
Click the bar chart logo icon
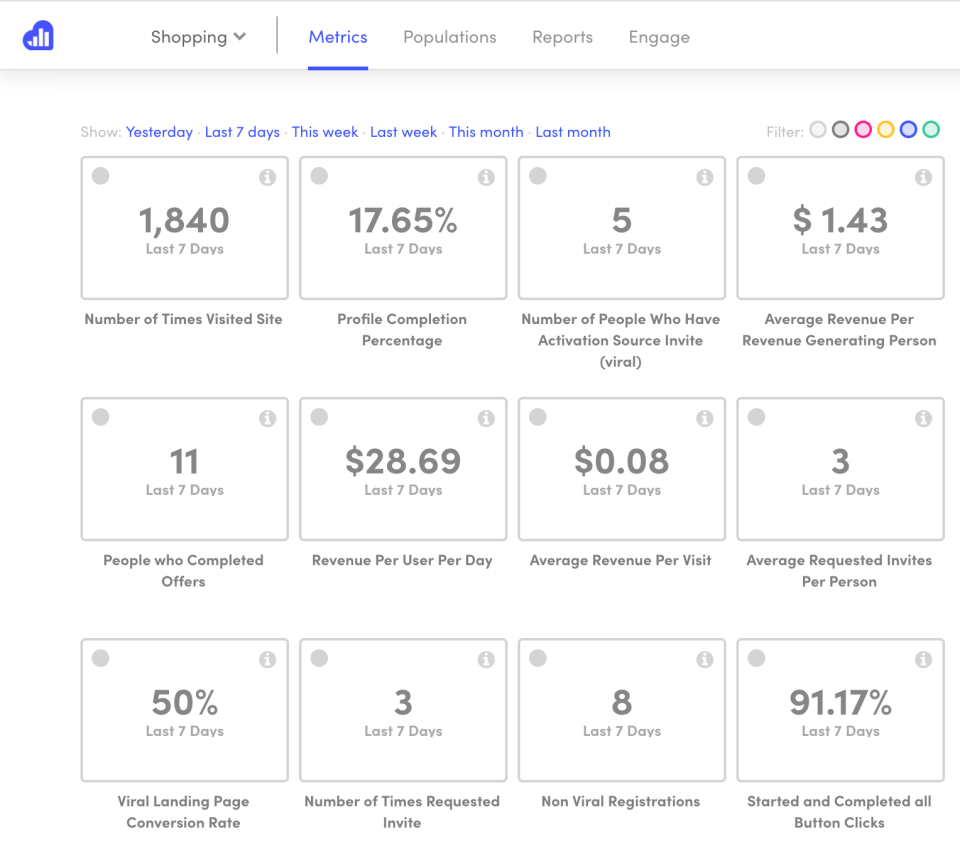pos(37,35)
